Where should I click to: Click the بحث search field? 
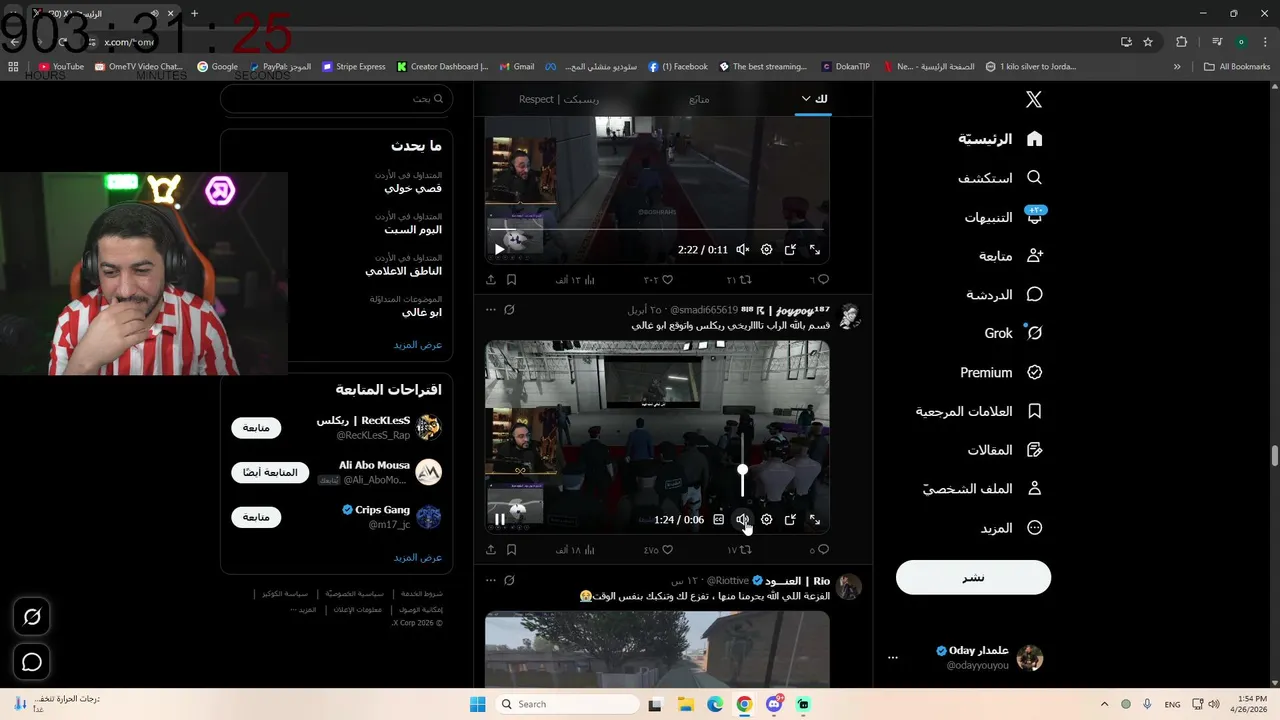(336, 99)
